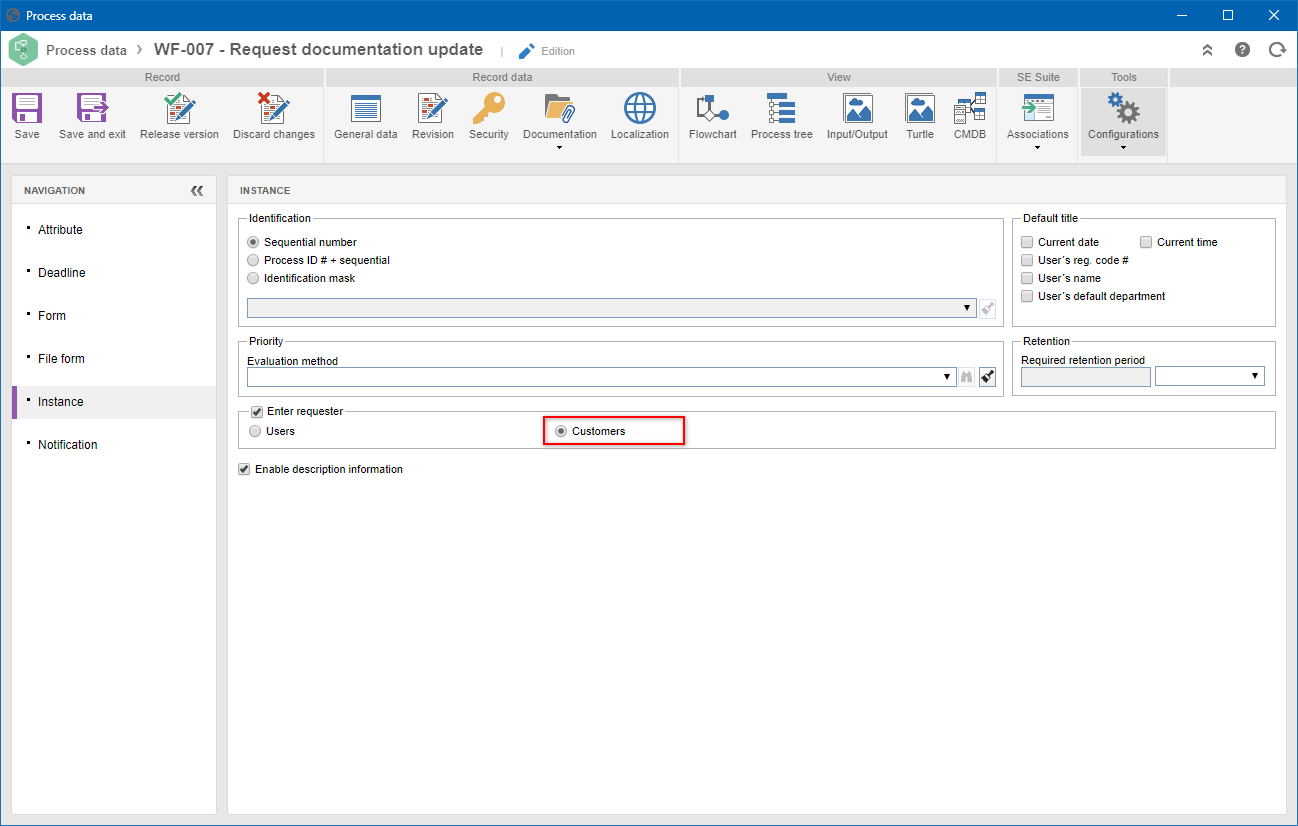Open the help question mark icon
Image resolution: width=1298 pixels, height=826 pixels.
pos(1242,49)
